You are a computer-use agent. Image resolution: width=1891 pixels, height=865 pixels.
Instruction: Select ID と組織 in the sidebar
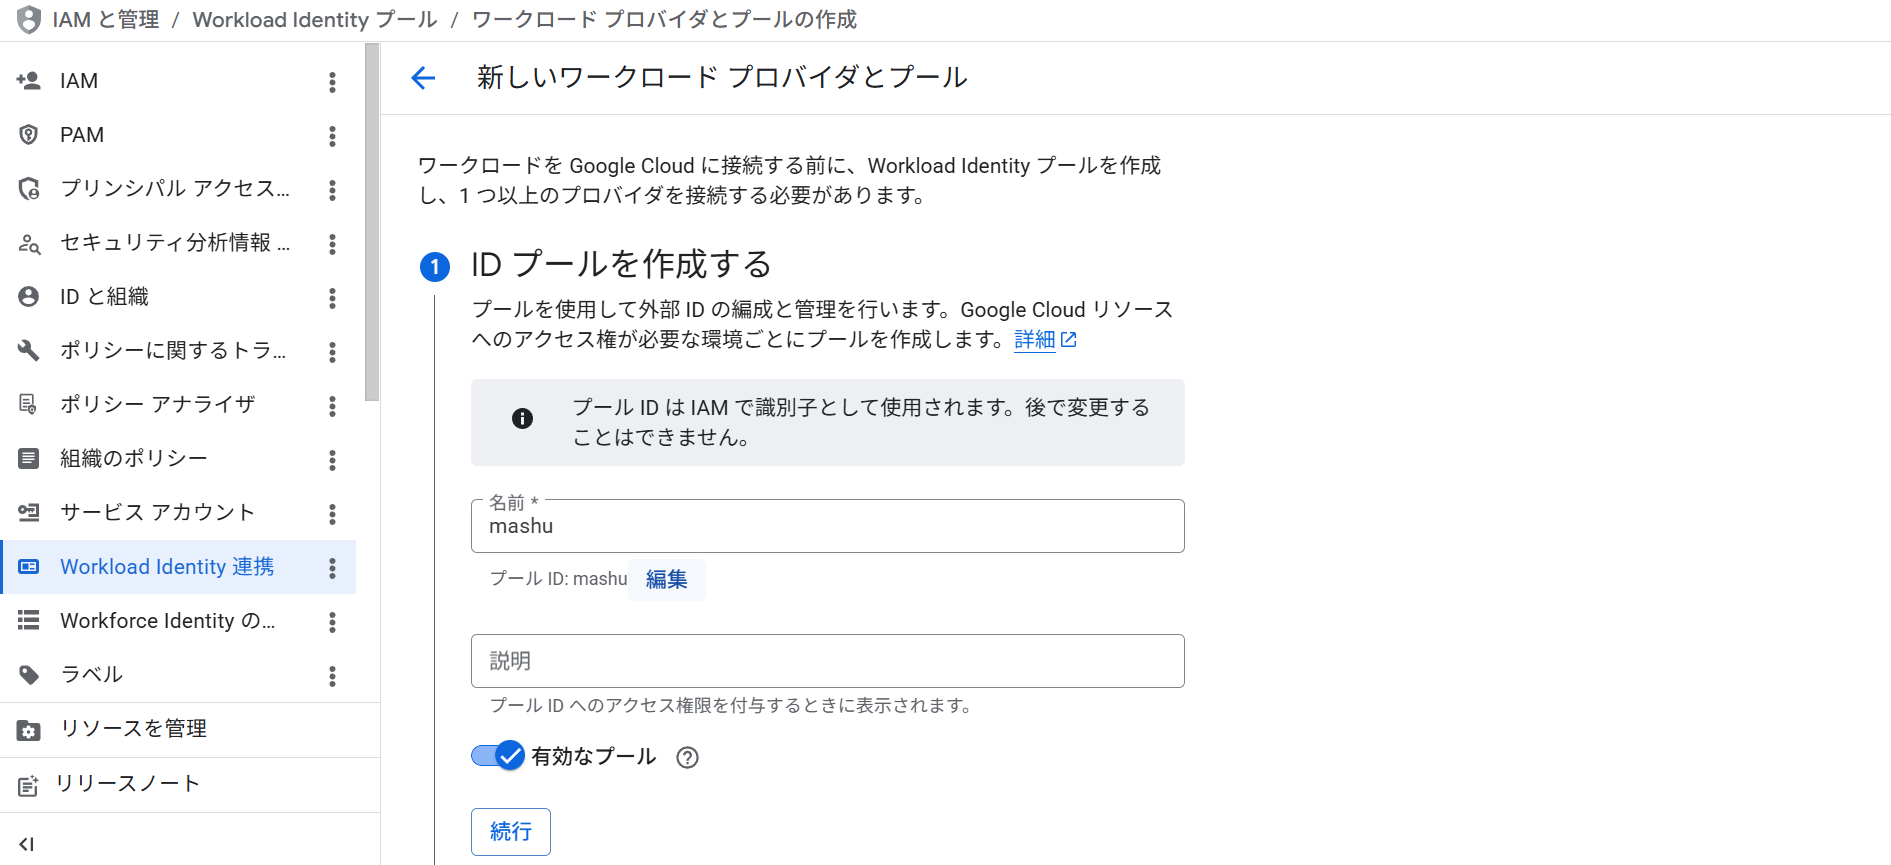178,297
